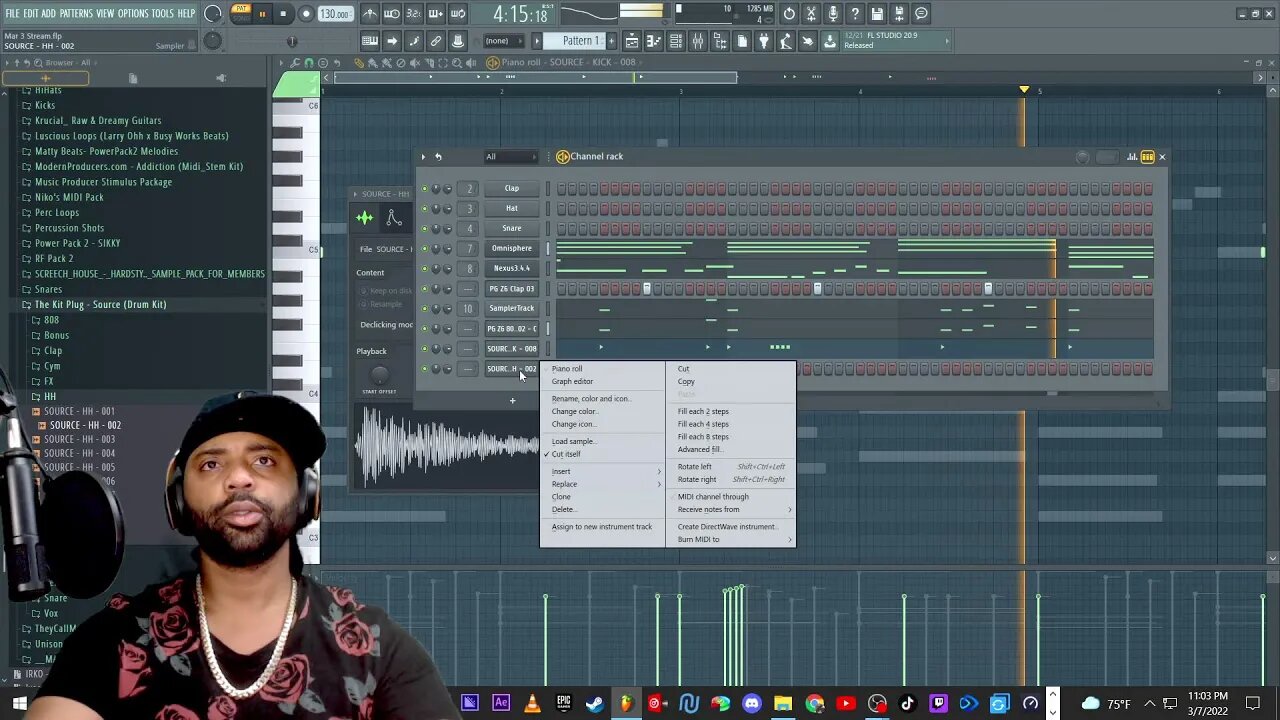
Task: Open the plugin picker plug icon
Action: [x=764, y=41]
